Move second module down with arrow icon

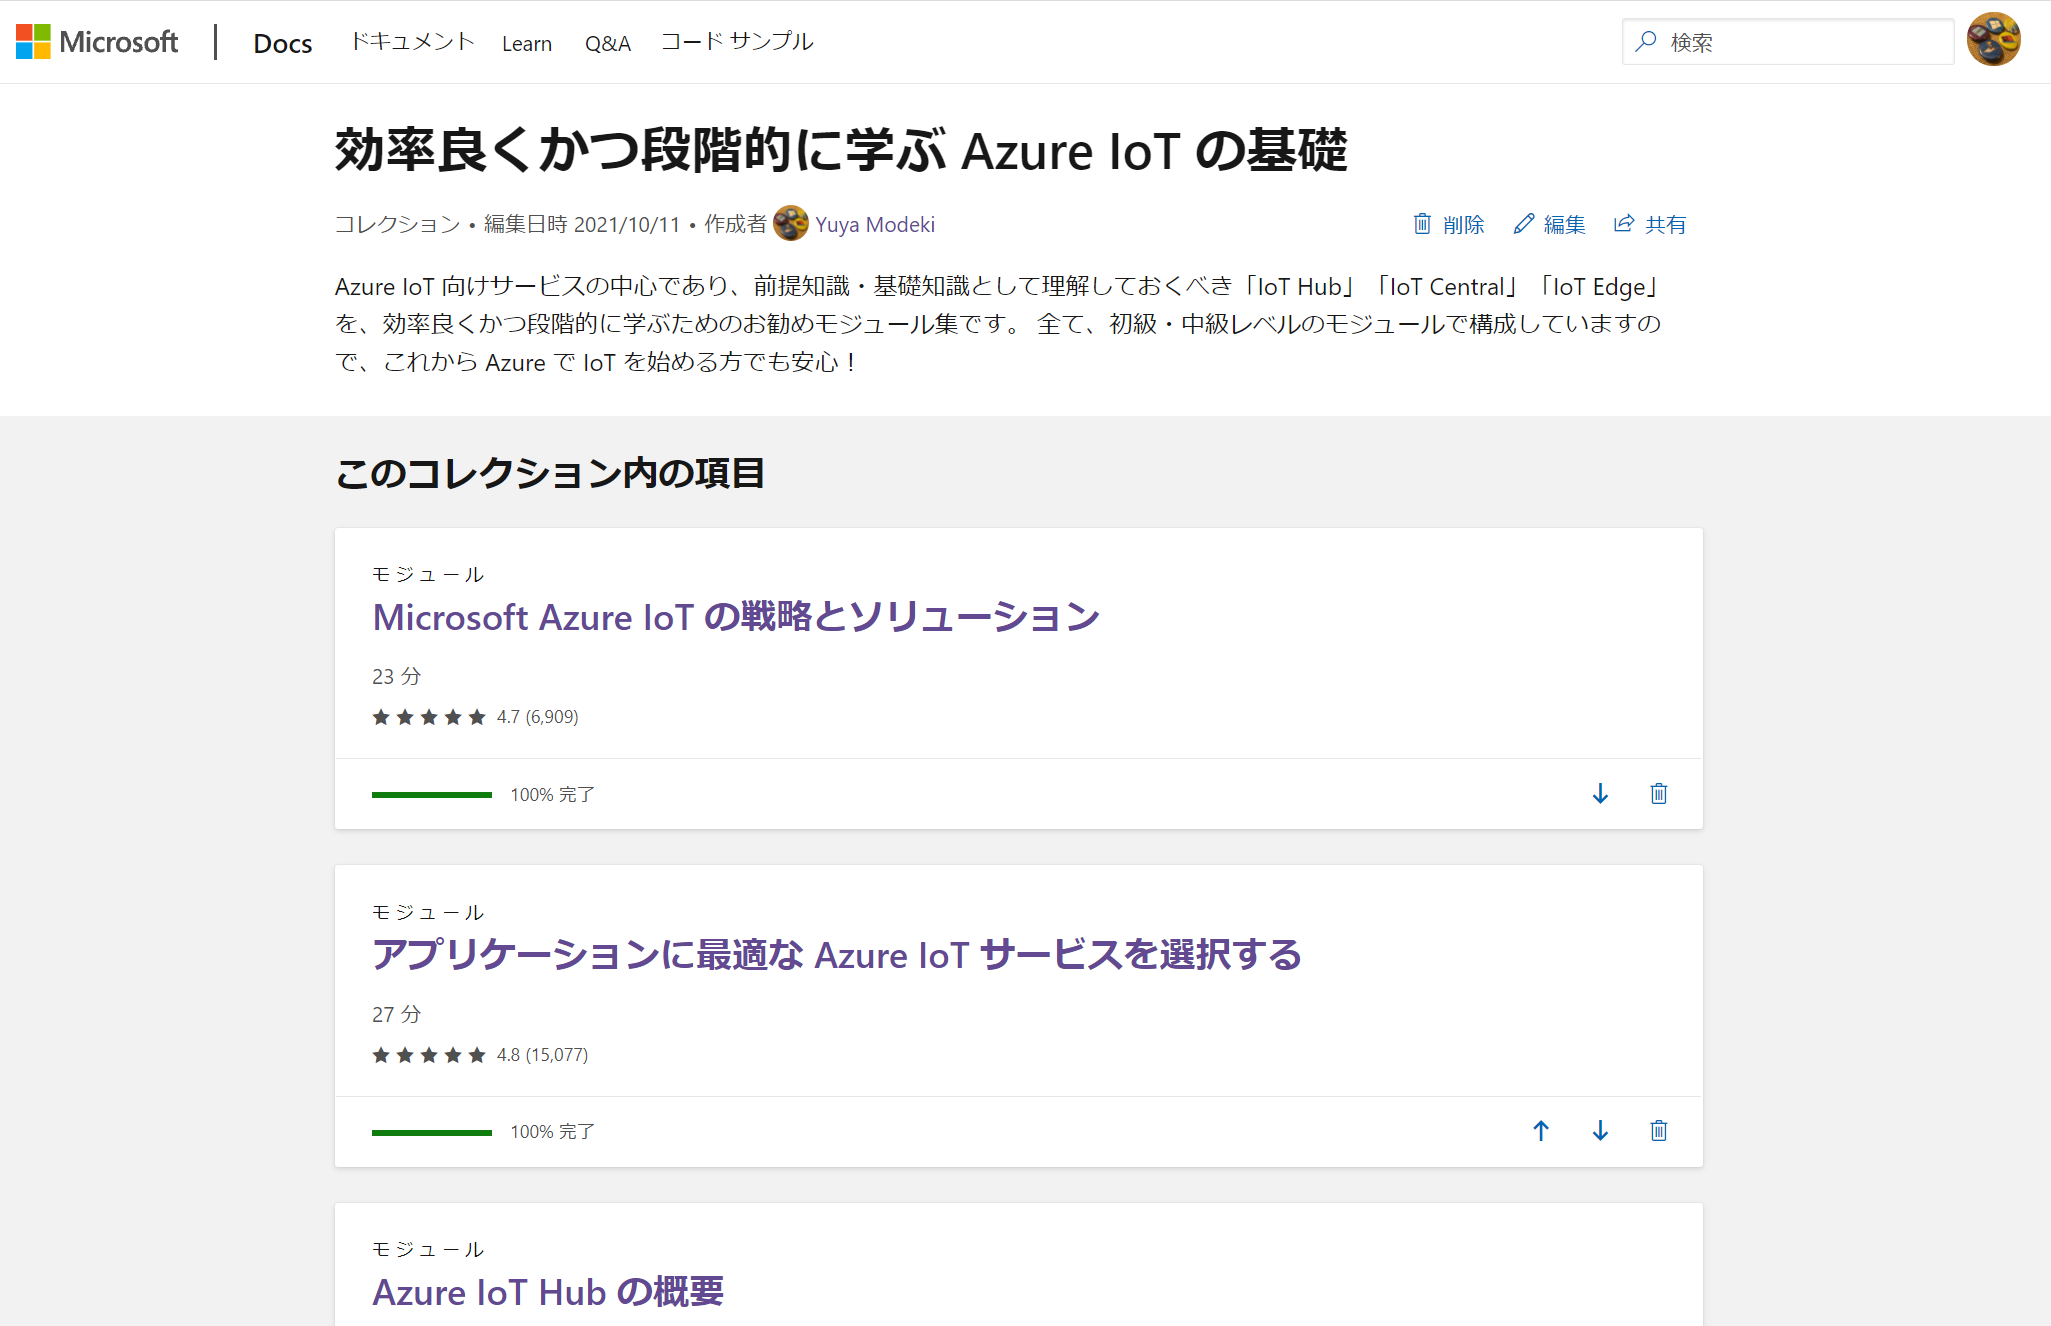click(1600, 1131)
